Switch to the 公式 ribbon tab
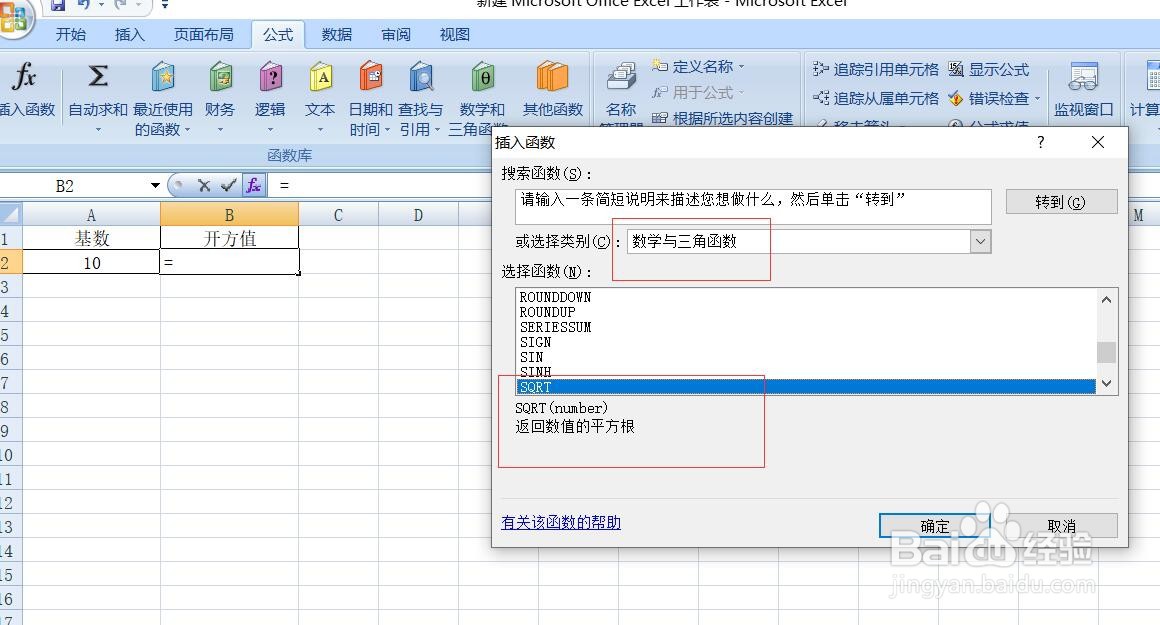Screen dimensions: 1160x625 click(x=277, y=34)
